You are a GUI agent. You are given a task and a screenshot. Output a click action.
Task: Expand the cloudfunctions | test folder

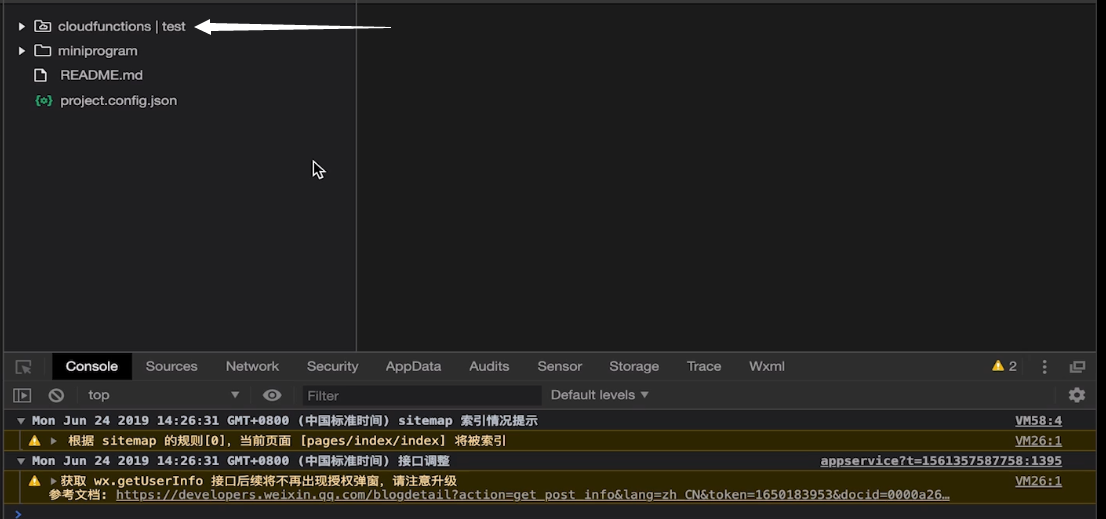(x=21, y=27)
